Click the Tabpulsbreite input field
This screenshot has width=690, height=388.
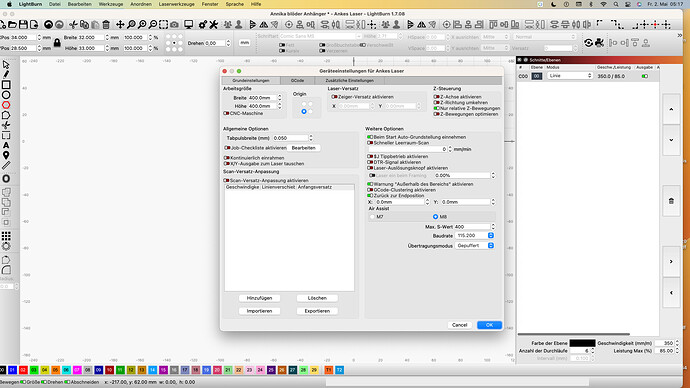(290, 138)
